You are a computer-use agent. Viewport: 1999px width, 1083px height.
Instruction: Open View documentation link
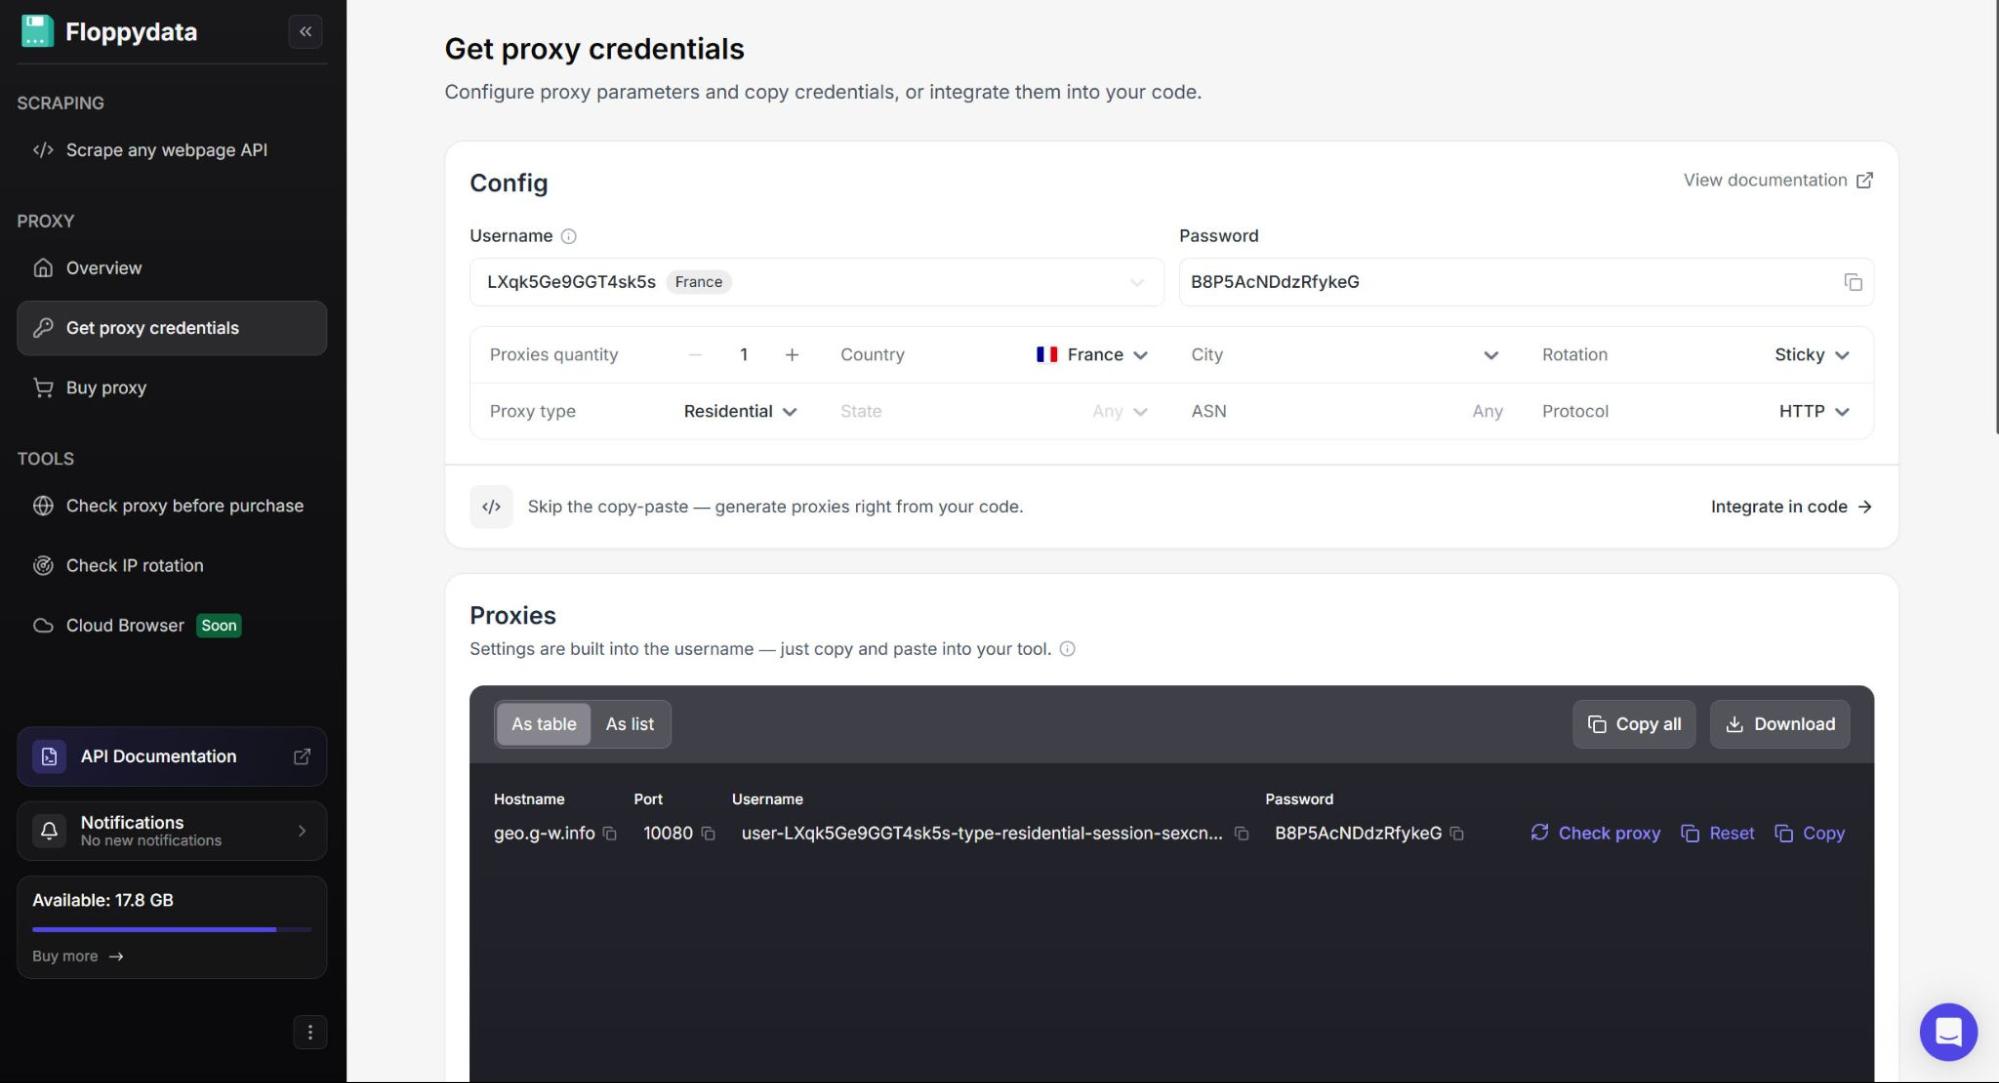point(1778,180)
